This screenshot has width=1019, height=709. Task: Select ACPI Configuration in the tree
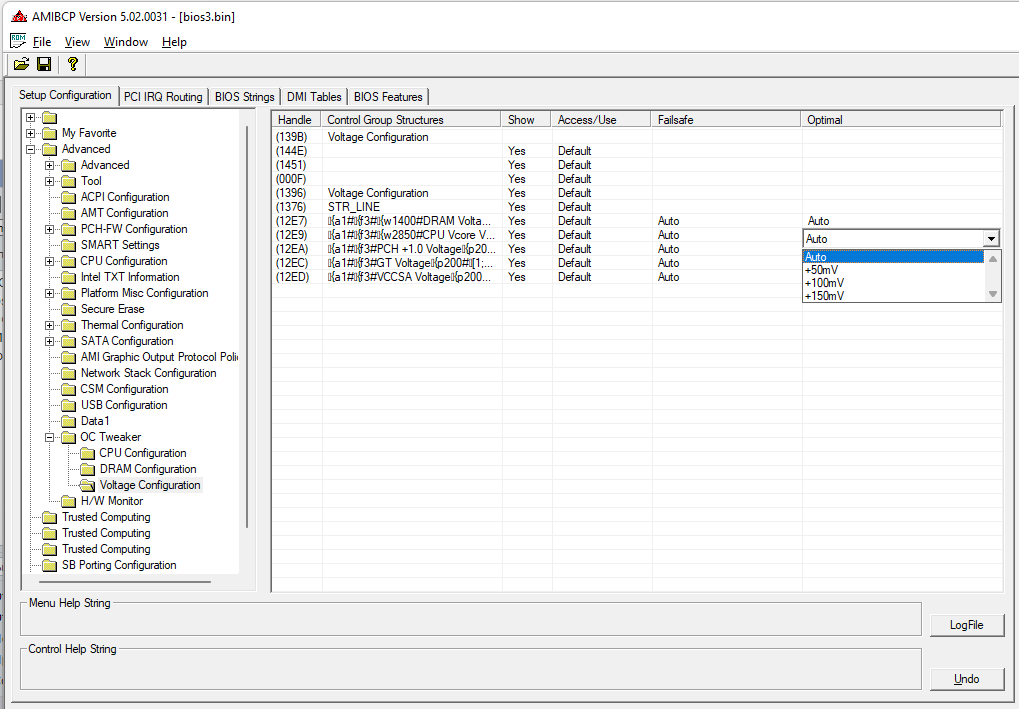(x=125, y=197)
